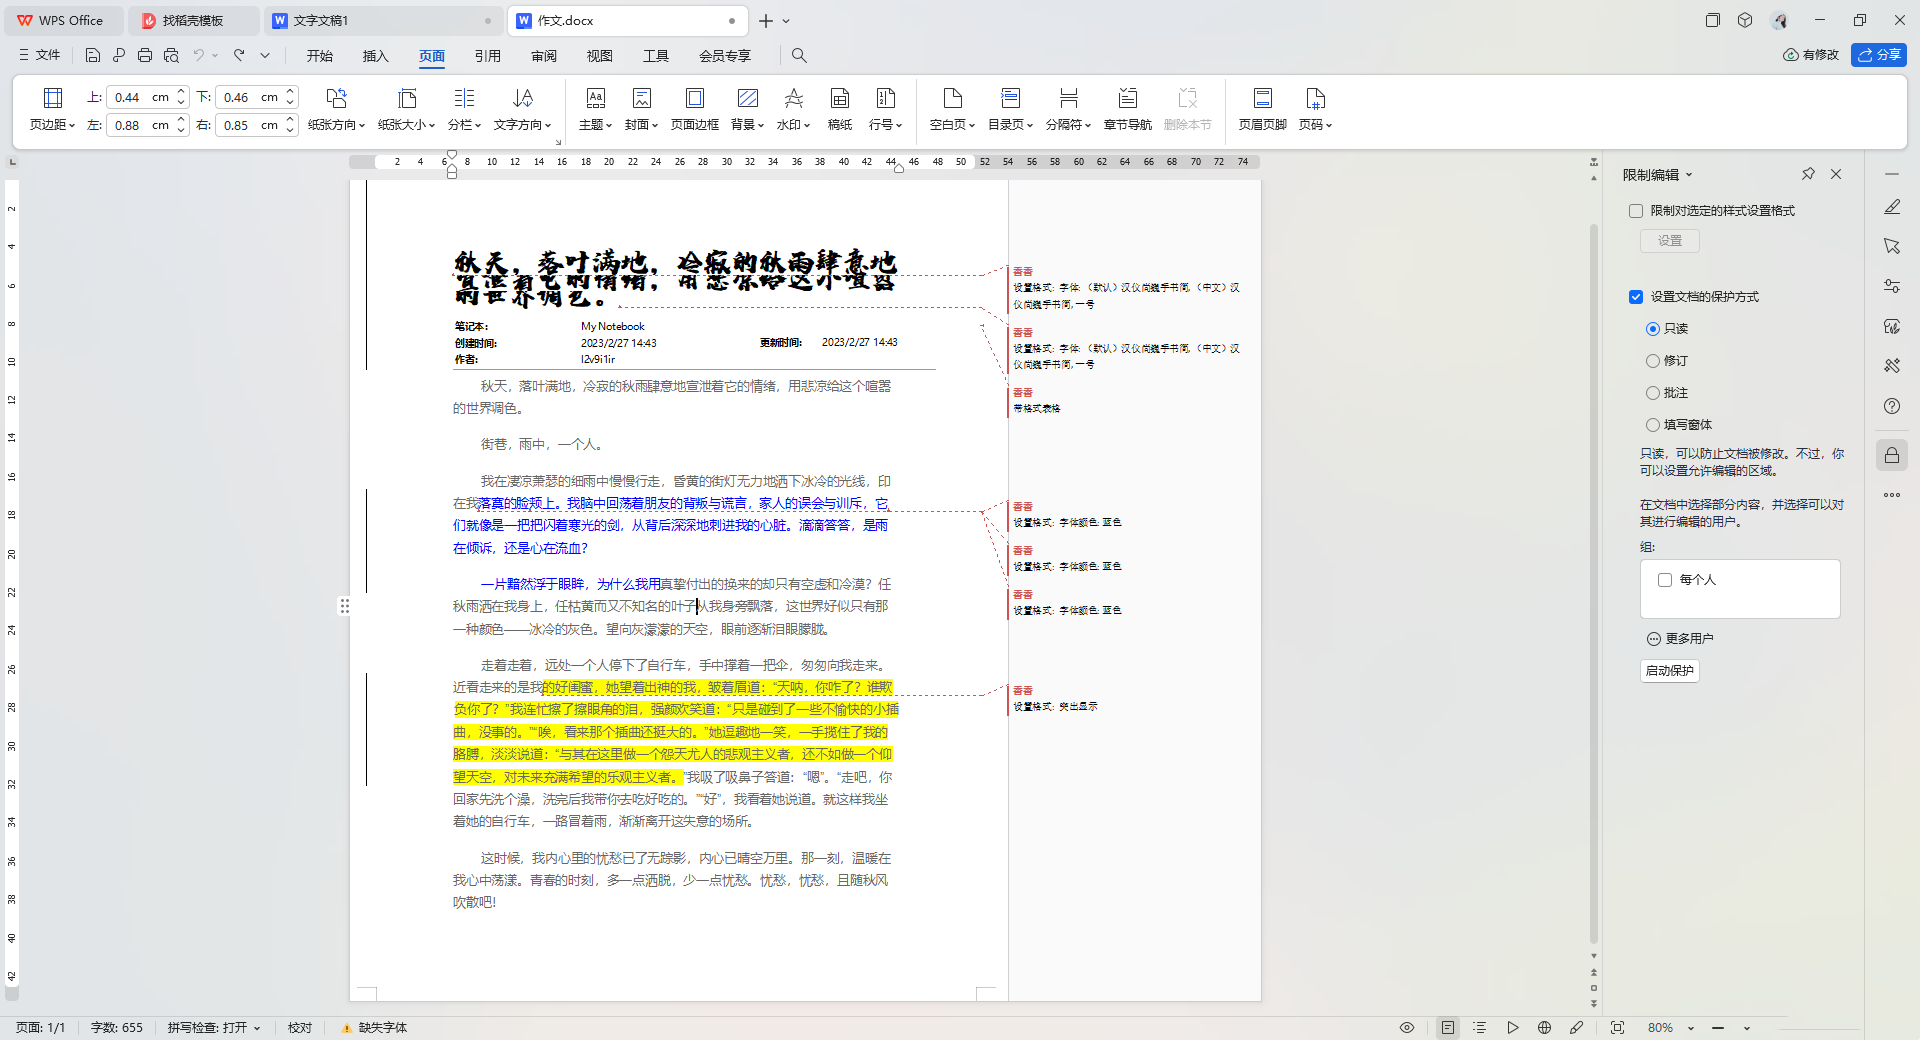
Task: Click 校对 in the status bar
Action: point(300,1027)
